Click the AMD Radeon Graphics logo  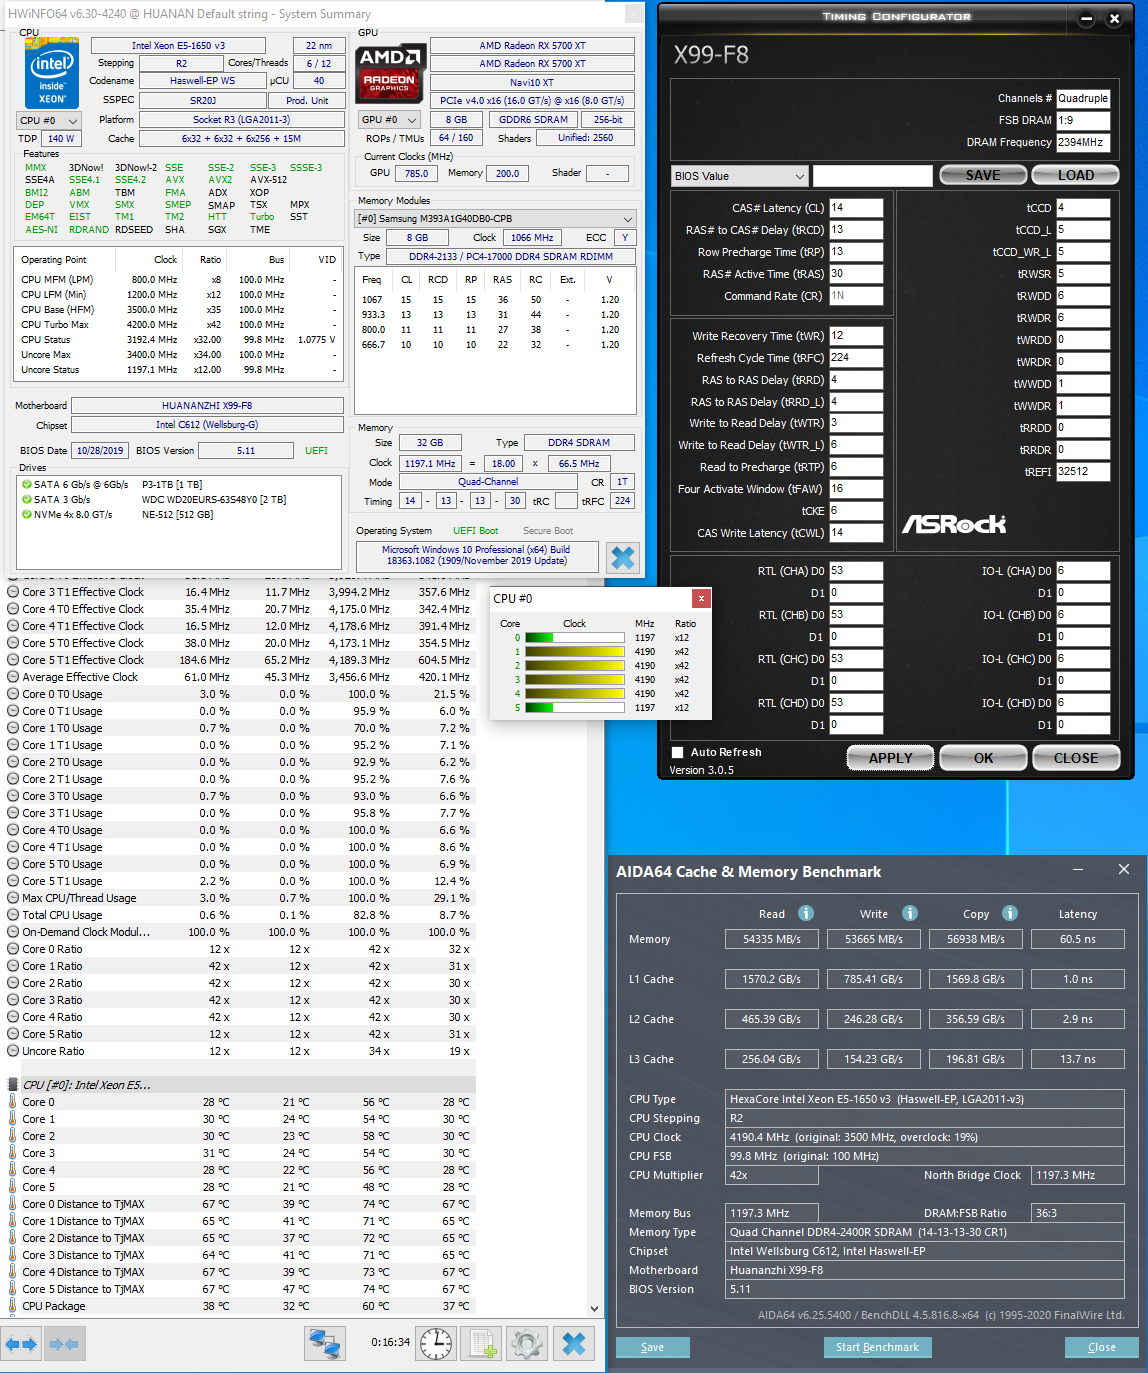389,72
